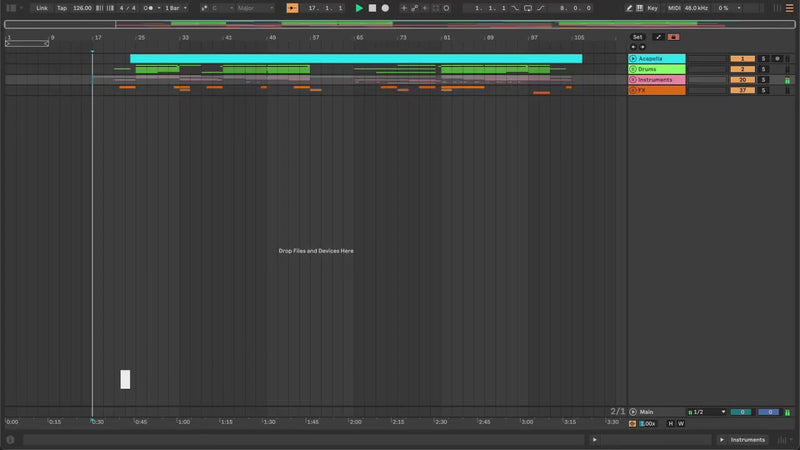Start playback with the green Play button

click(x=359, y=8)
